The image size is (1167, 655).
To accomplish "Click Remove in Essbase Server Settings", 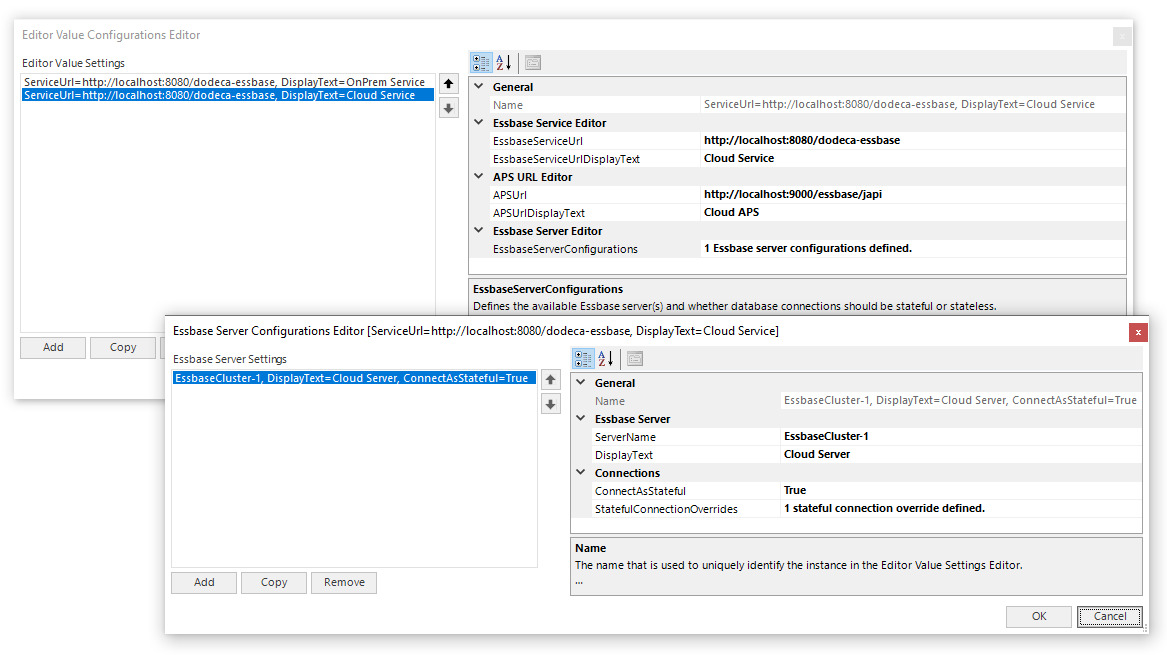I will click(344, 583).
